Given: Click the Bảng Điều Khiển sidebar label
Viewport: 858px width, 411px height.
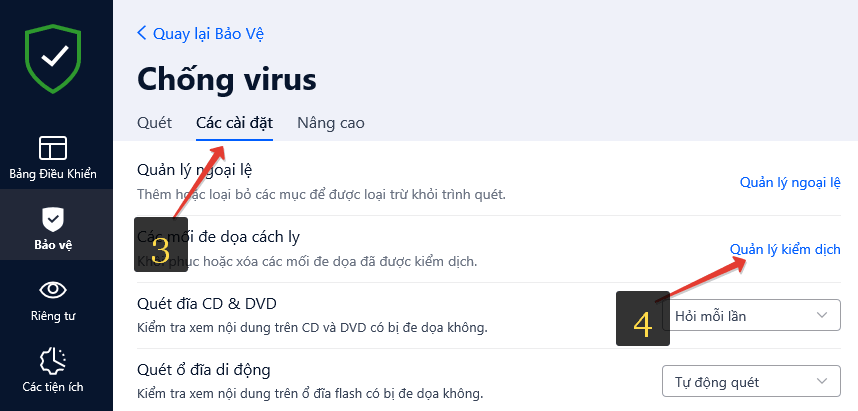Looking at the screenshot, I should pyautogui.click(x=53, y=174).
